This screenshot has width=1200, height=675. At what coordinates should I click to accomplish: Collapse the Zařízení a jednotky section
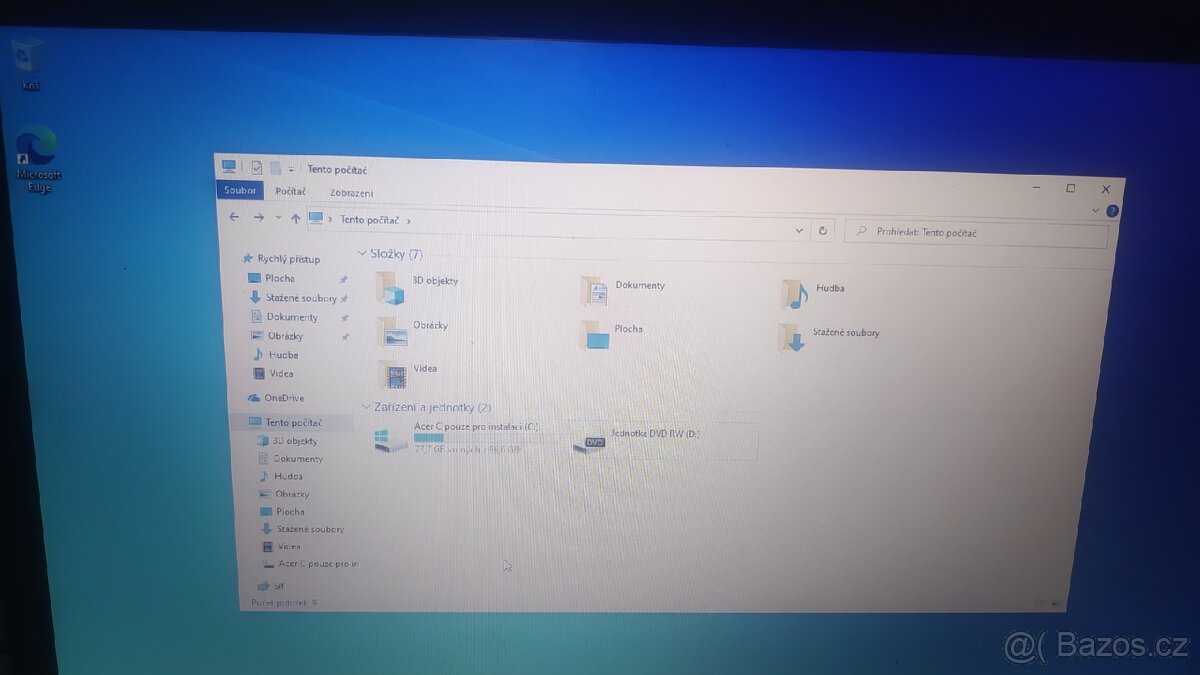click(x=366, y=407)
